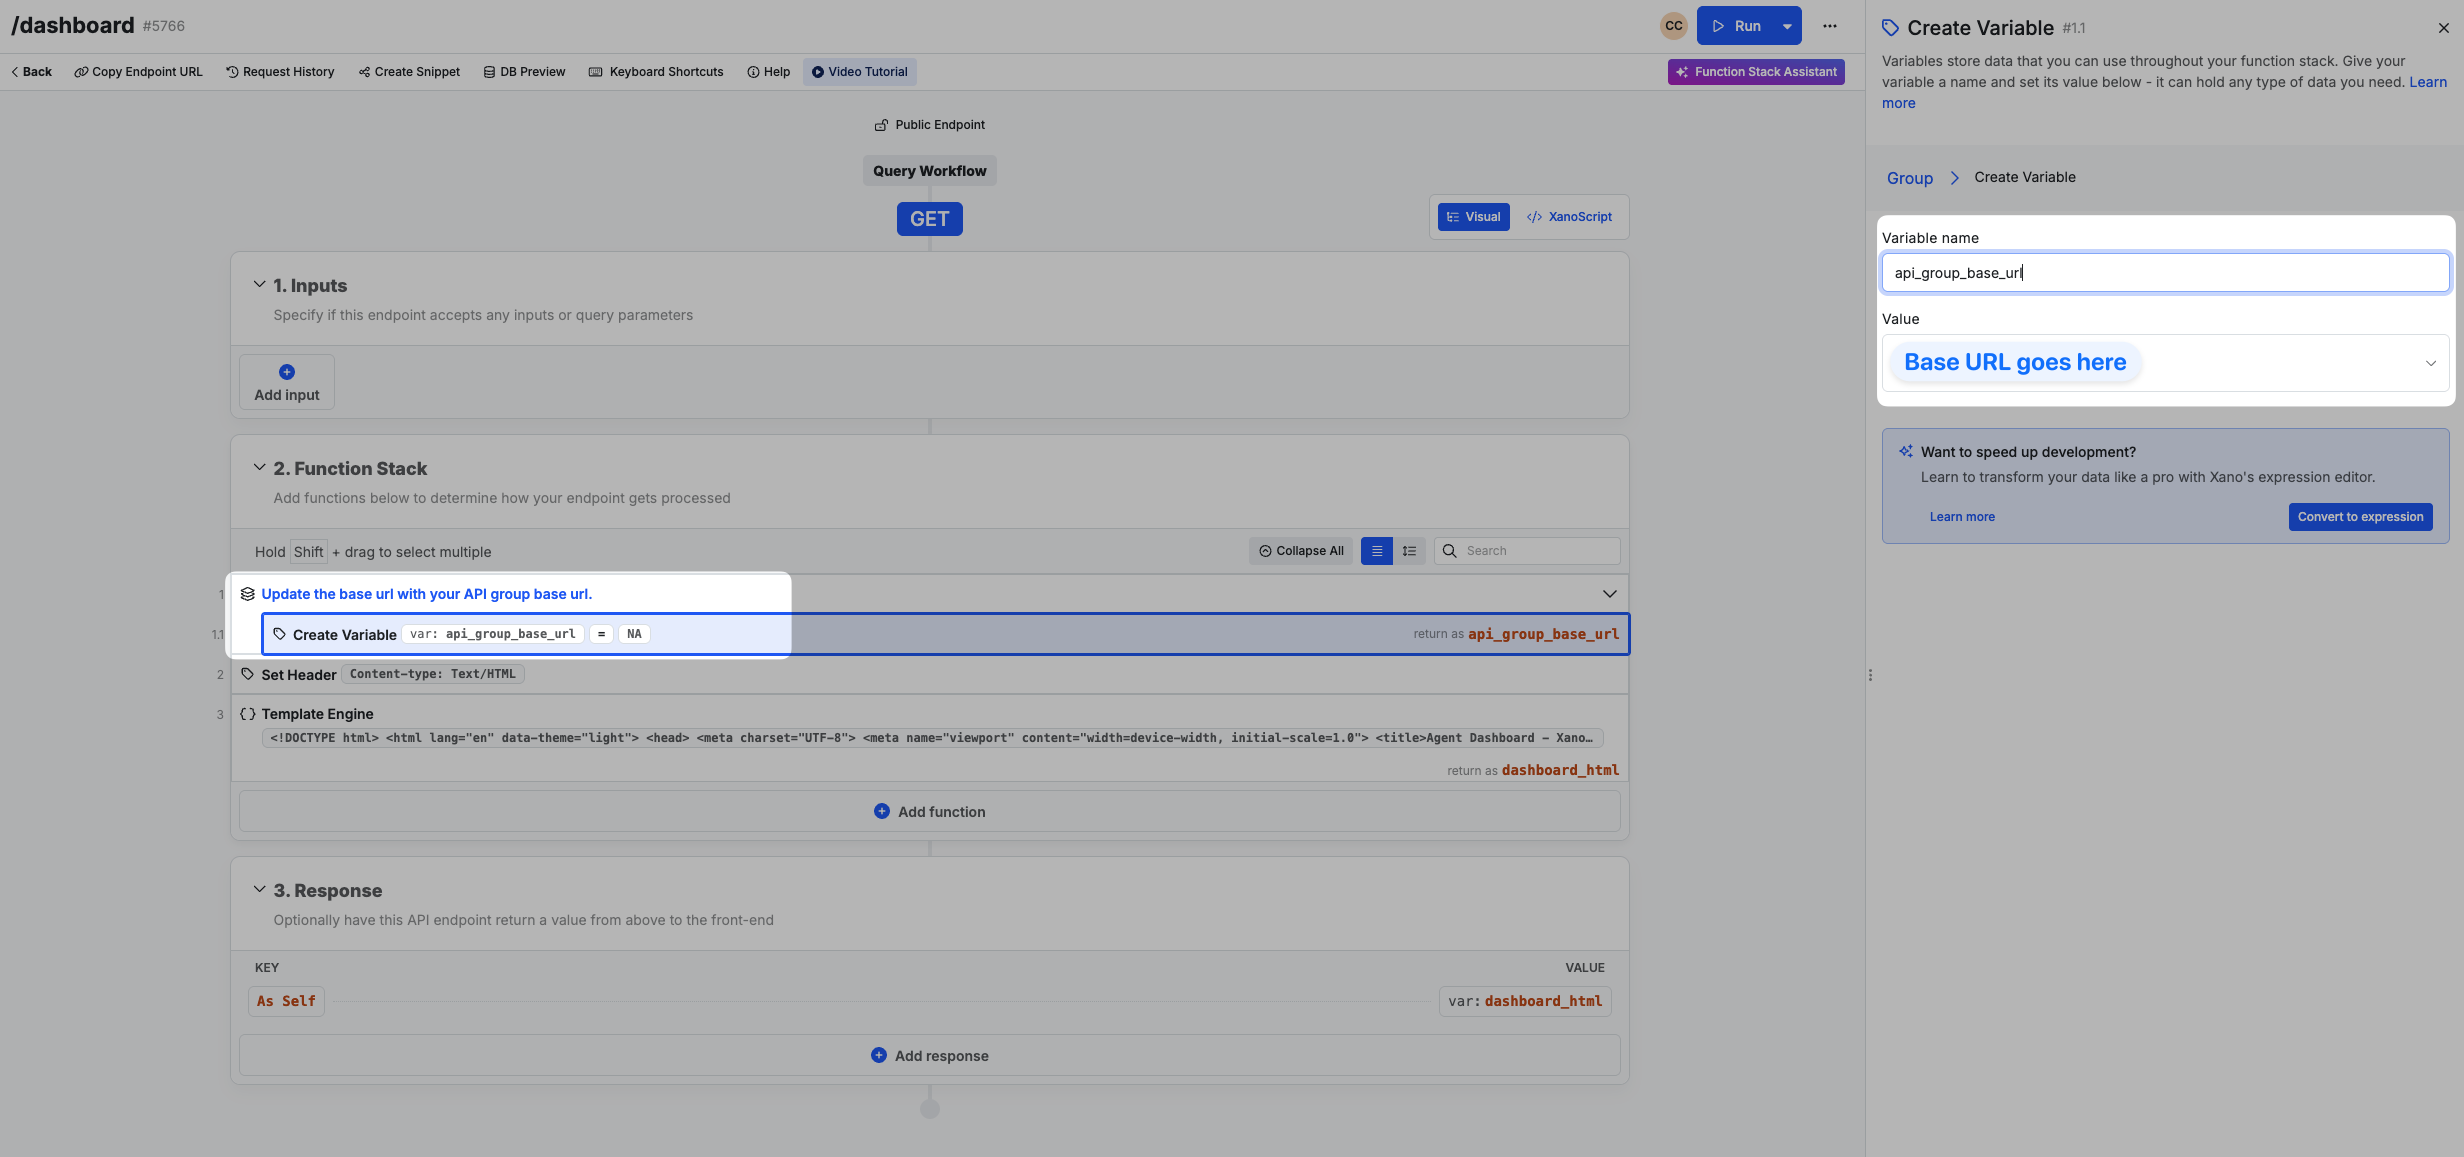The image size is (2464, 1157).
Task: Collapse the 1. Inputs section
Action: (259, 285)
